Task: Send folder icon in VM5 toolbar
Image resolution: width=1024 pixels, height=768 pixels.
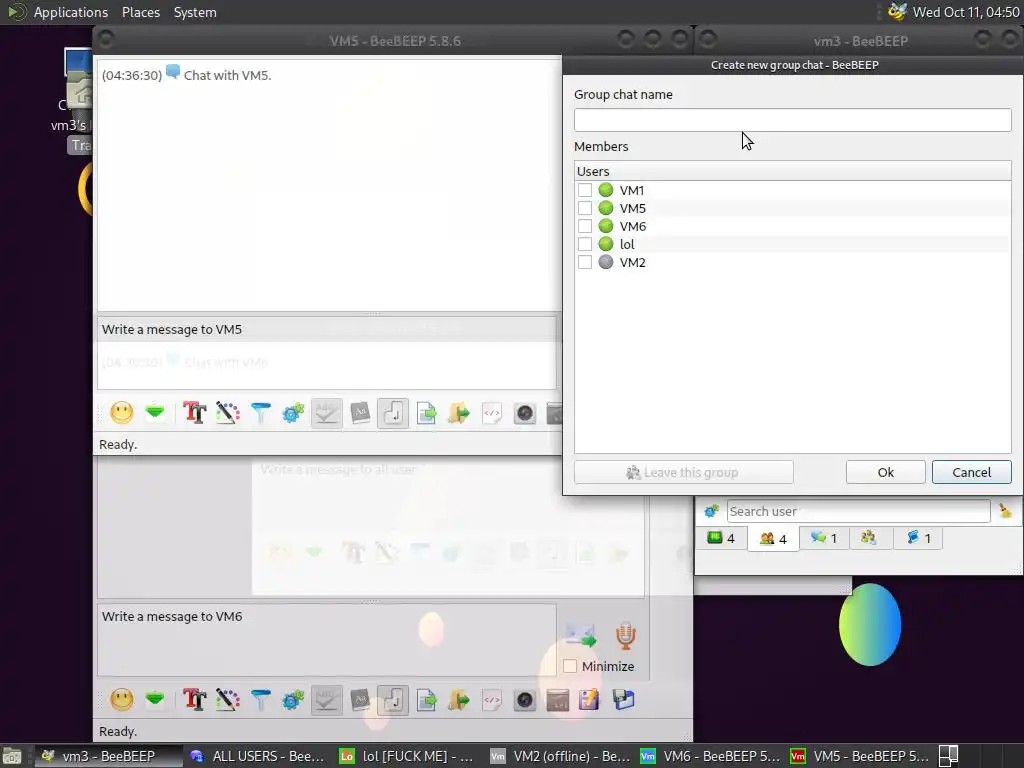Action: [459, 413]
